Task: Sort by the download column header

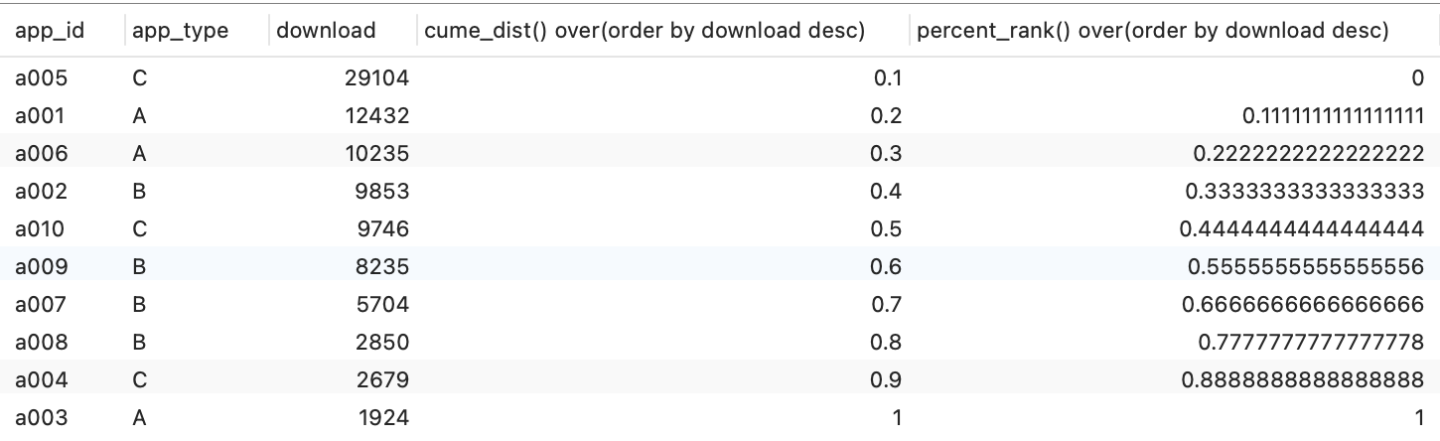Action: click(x=326, y=32)
